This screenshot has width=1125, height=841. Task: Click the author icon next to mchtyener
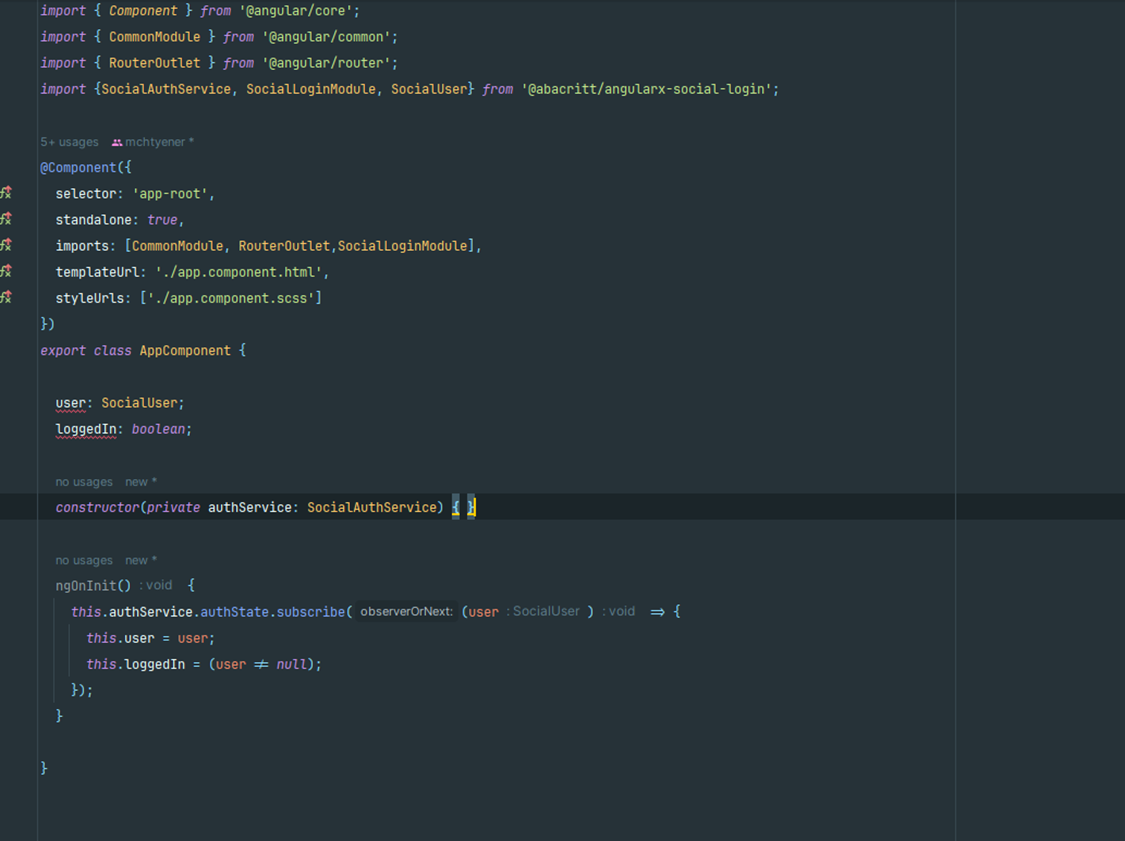tap(117, 142)
